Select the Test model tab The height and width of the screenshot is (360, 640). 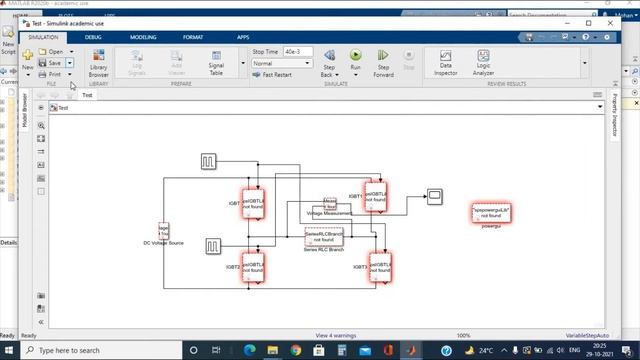[x=87, y=95]
